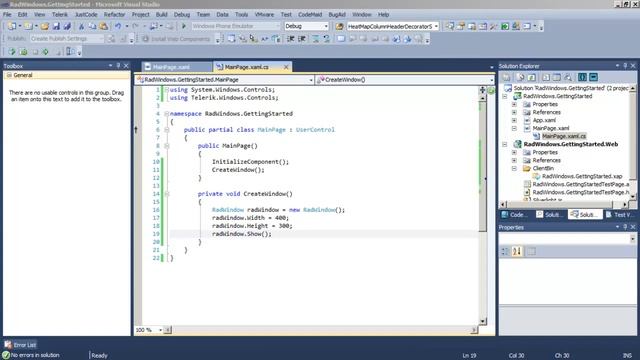640x360 pixels.
Task: Pin the Solution Explorer auto-hide pin
Action: (625, 66)
